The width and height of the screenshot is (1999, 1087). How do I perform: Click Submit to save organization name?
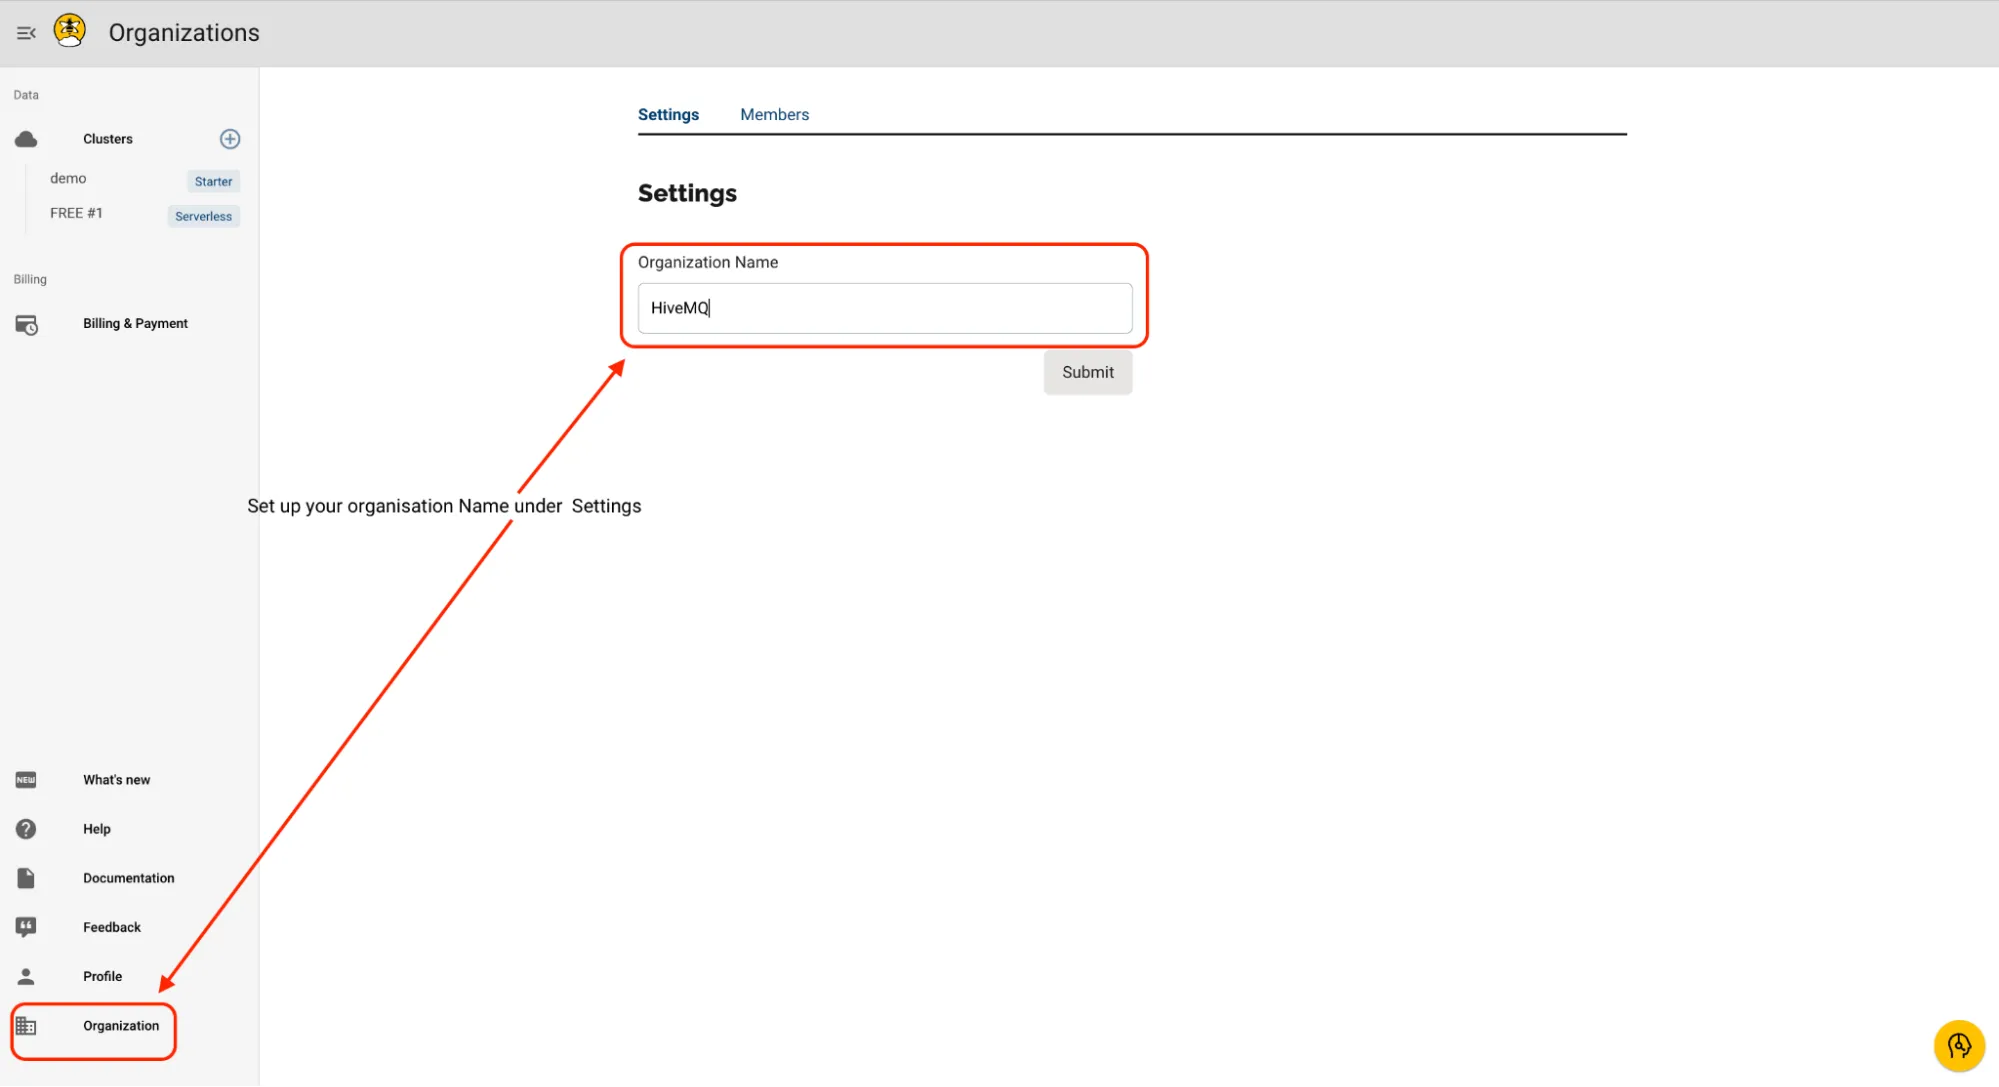coord(1088,371)
